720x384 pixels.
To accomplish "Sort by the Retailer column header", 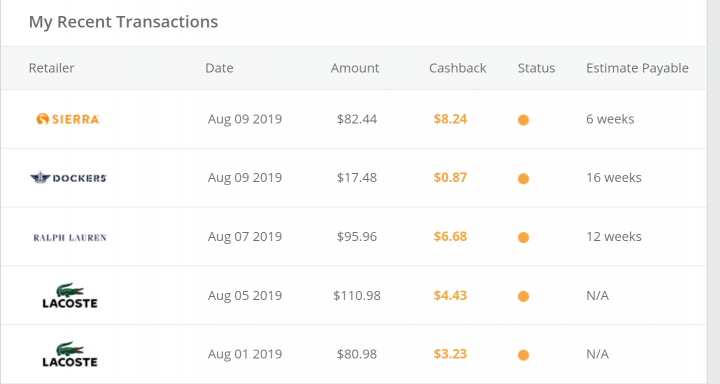I will pyautogui.click(x=51, y=68).
